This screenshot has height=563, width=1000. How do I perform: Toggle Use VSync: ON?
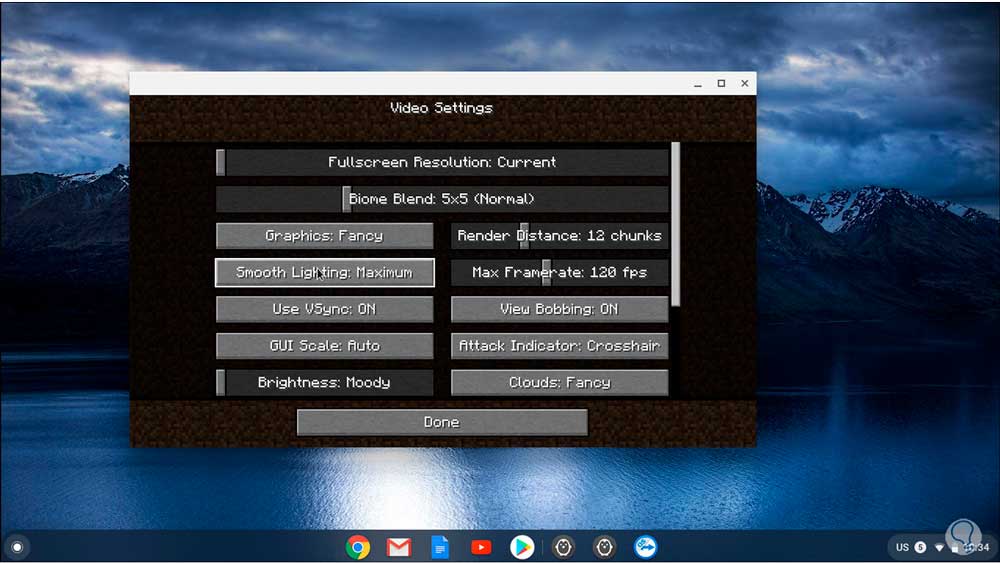[x=325, y=309]
